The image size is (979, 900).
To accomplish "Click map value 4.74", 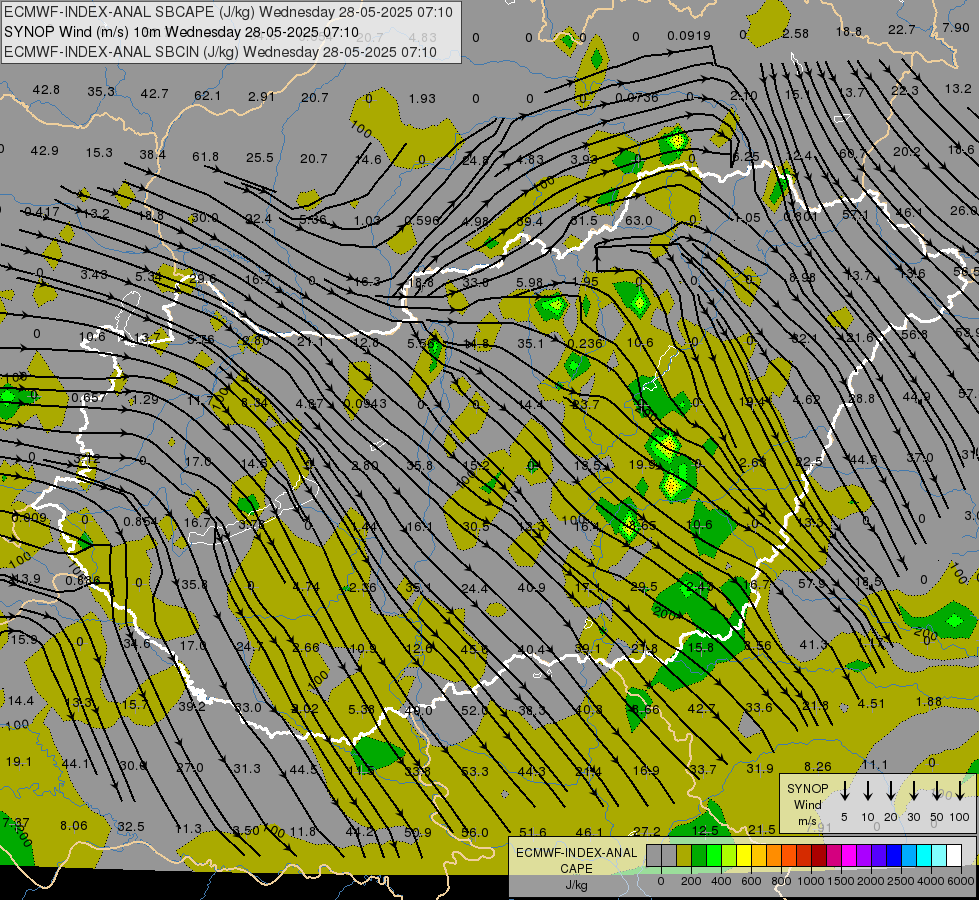I will 306,587.
